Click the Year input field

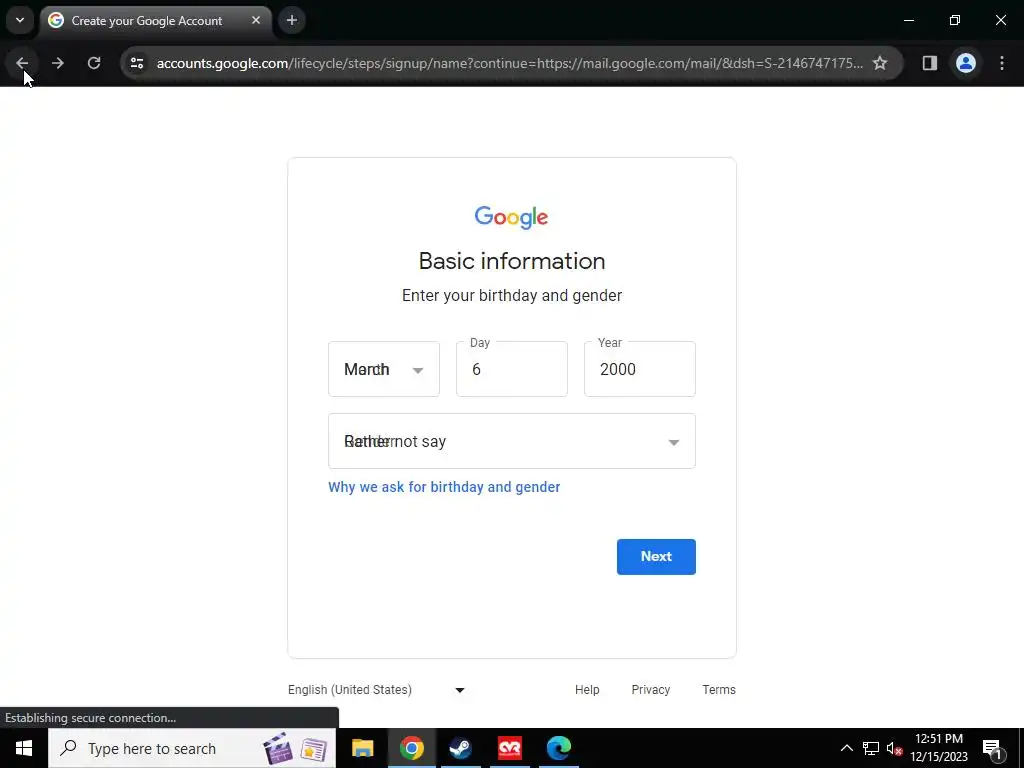[x=640, y=369]
